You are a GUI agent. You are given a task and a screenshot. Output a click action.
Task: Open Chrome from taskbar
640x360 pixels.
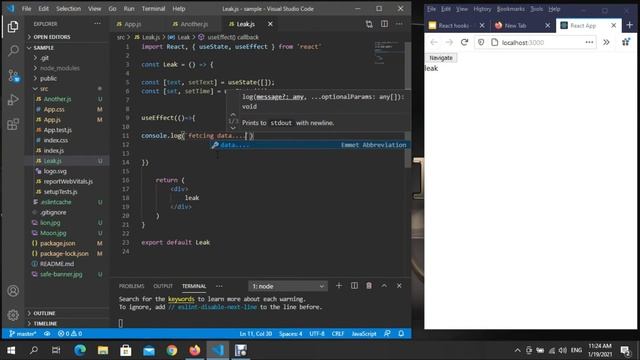(172, 350)
